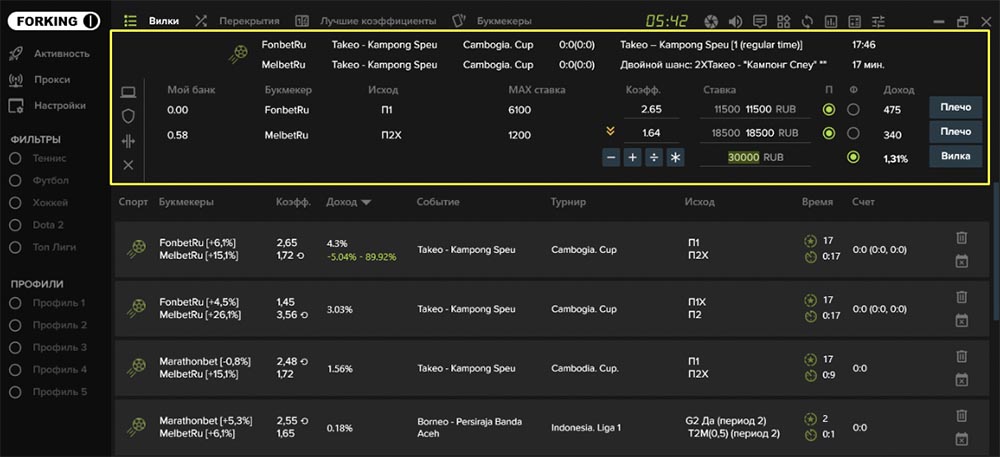This screenshot has width=1000, height=457.
Task: Delete the Borneo - Persiraja fork row
Action: tap(962, 416)
